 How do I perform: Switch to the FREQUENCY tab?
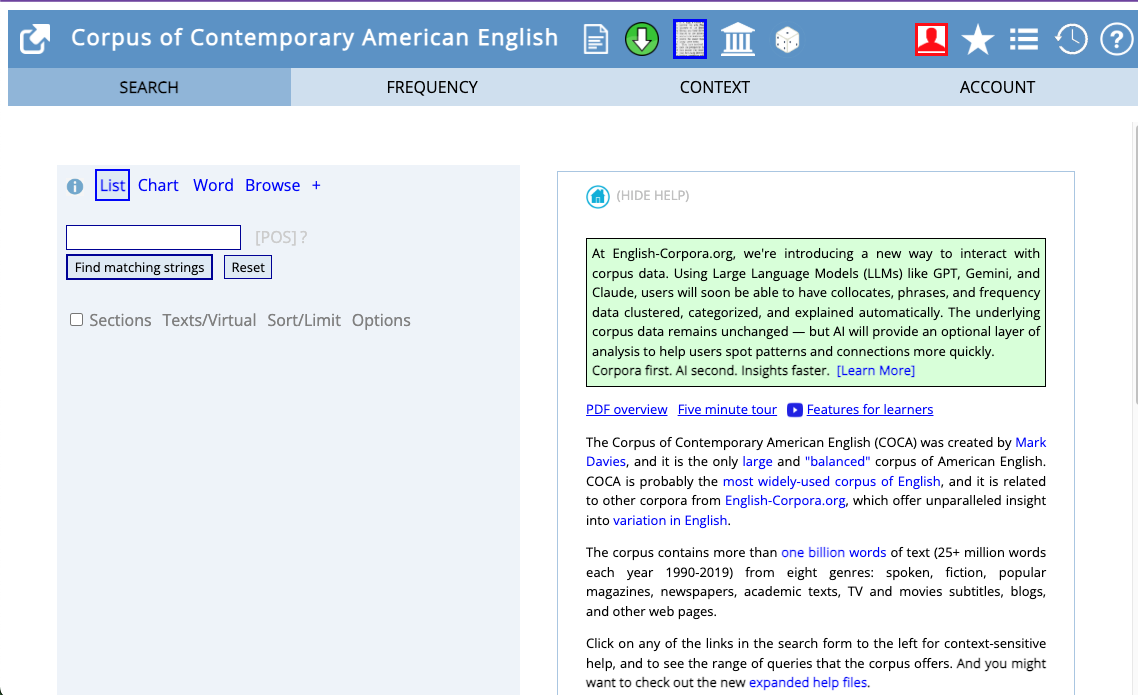pos(432,87)
